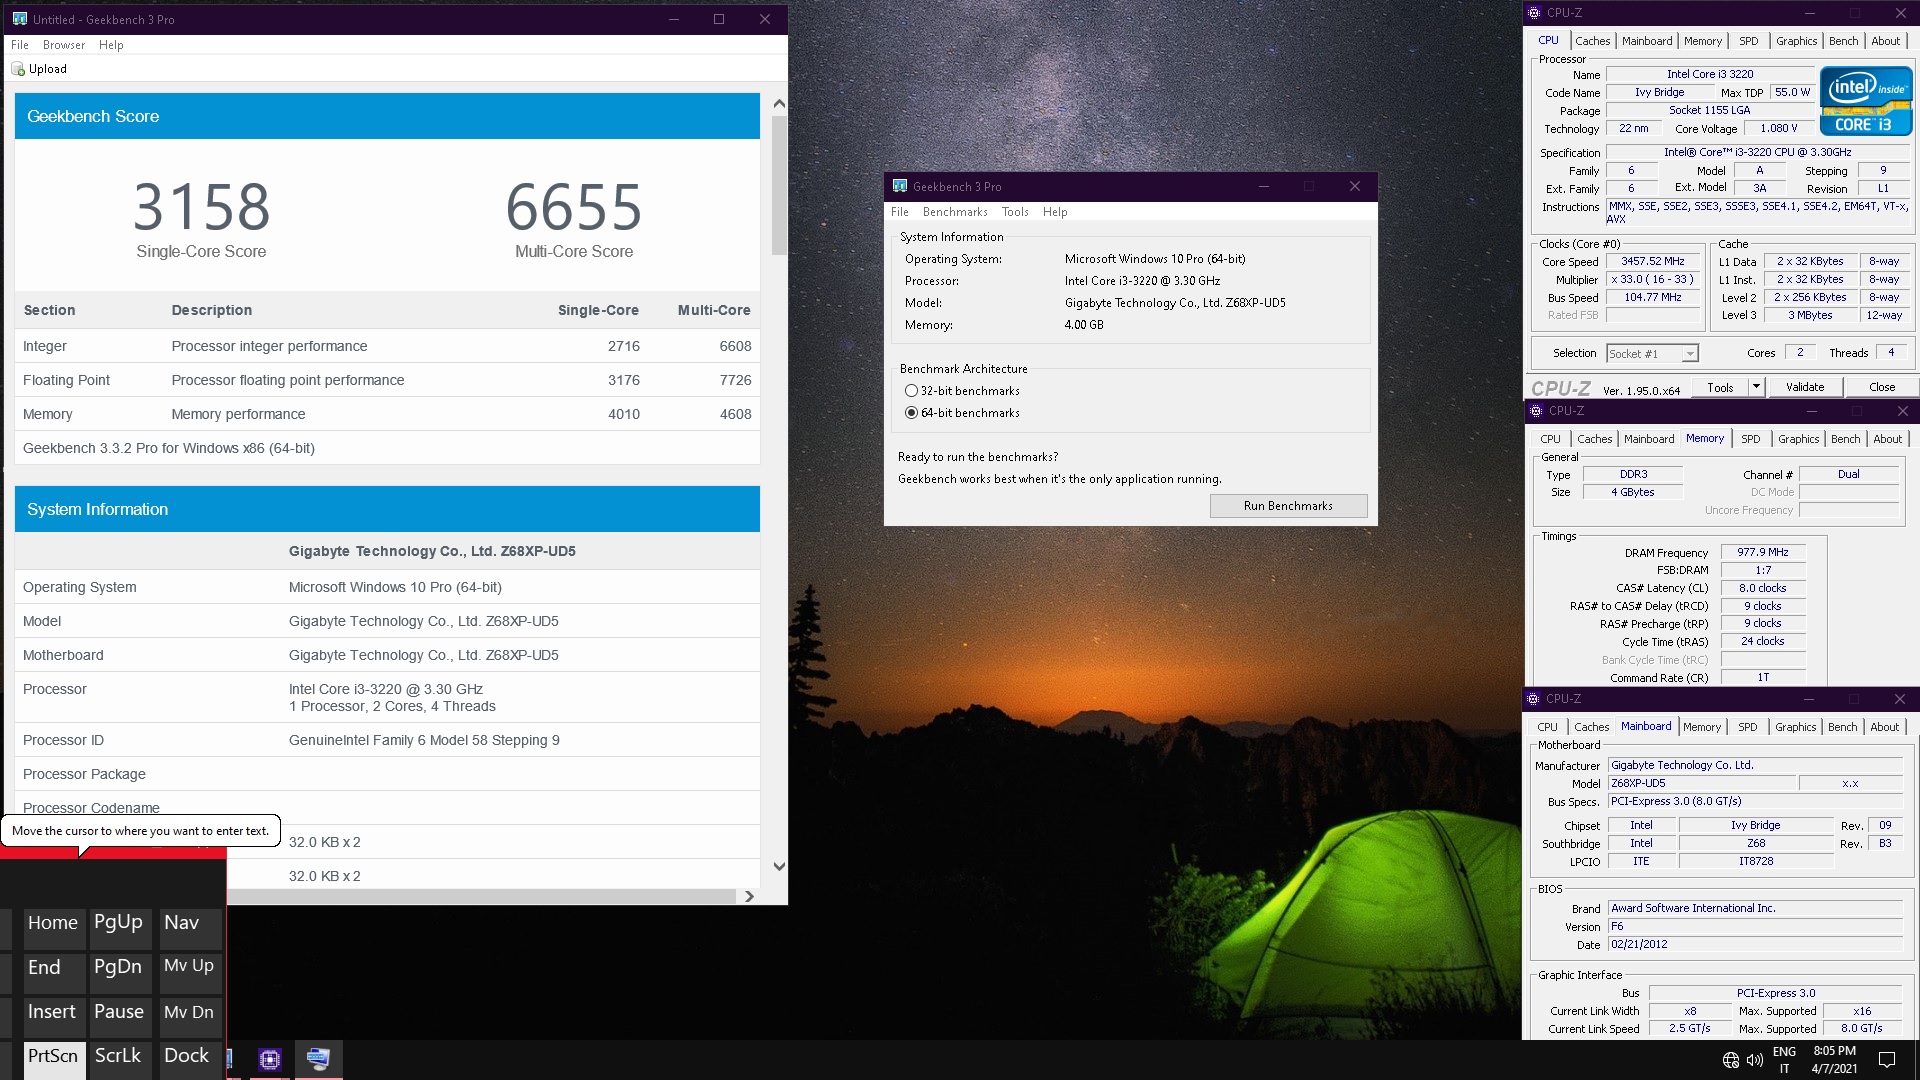Click the Intel Core i3 logo in CPU-Z
Viewport: 1920px width, 1080px height.
pyautogui.click(x=1865, y=101)
